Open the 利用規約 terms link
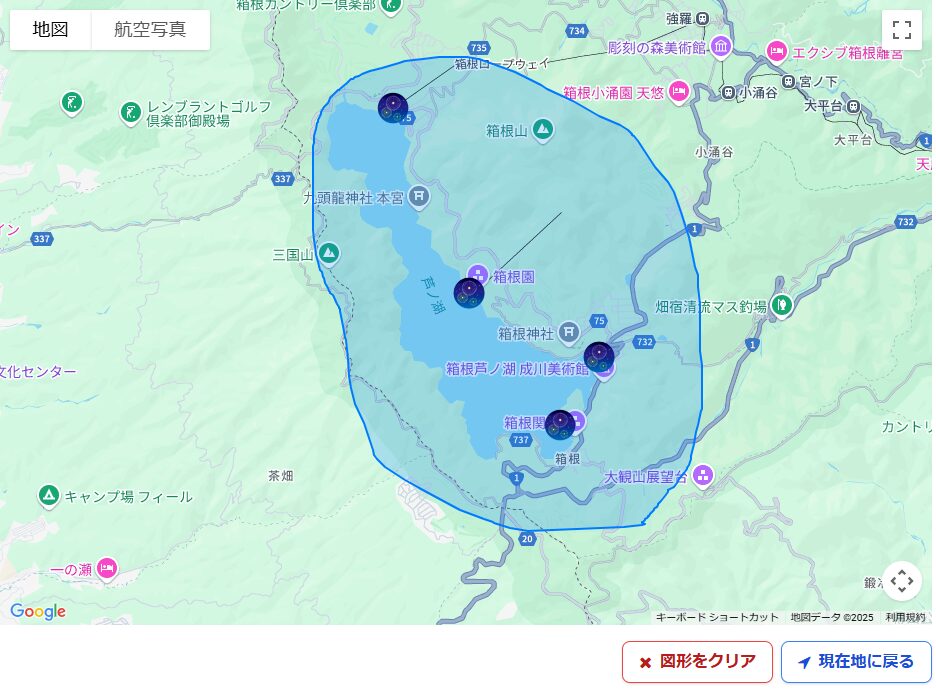Screen dimensions: 936x690 tap(905, 617)
